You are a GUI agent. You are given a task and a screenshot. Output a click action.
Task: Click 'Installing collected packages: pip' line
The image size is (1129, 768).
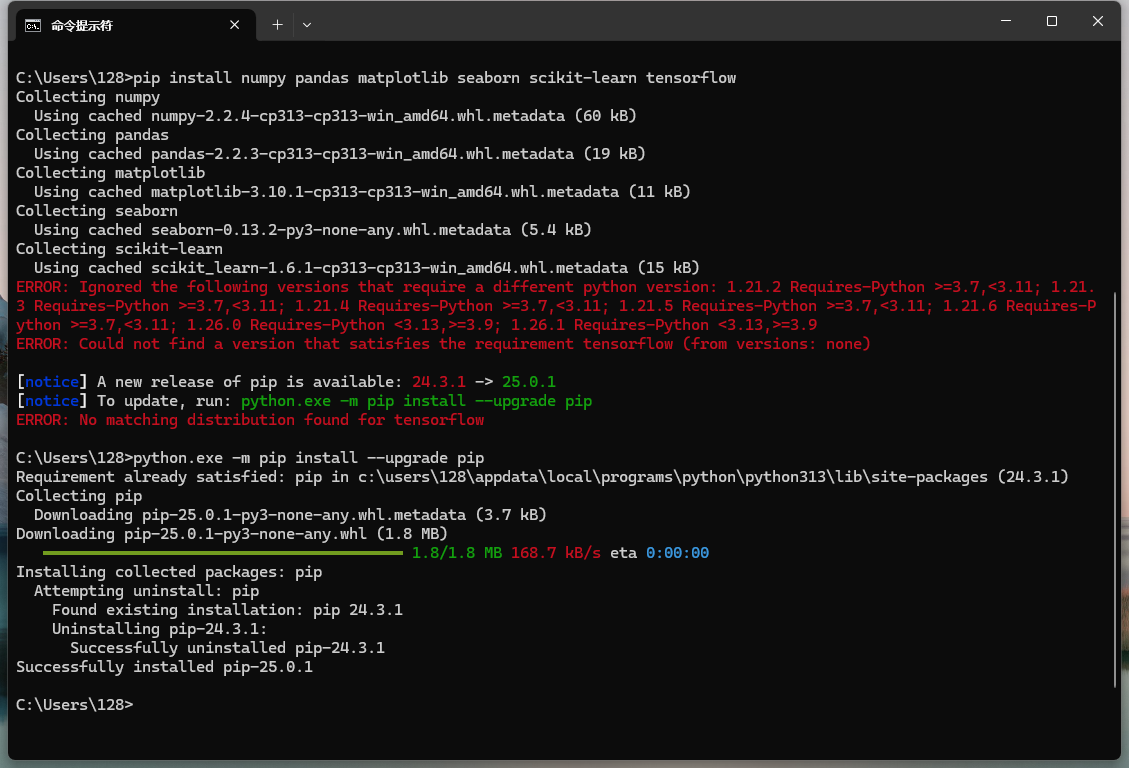[x=169, y=572]
